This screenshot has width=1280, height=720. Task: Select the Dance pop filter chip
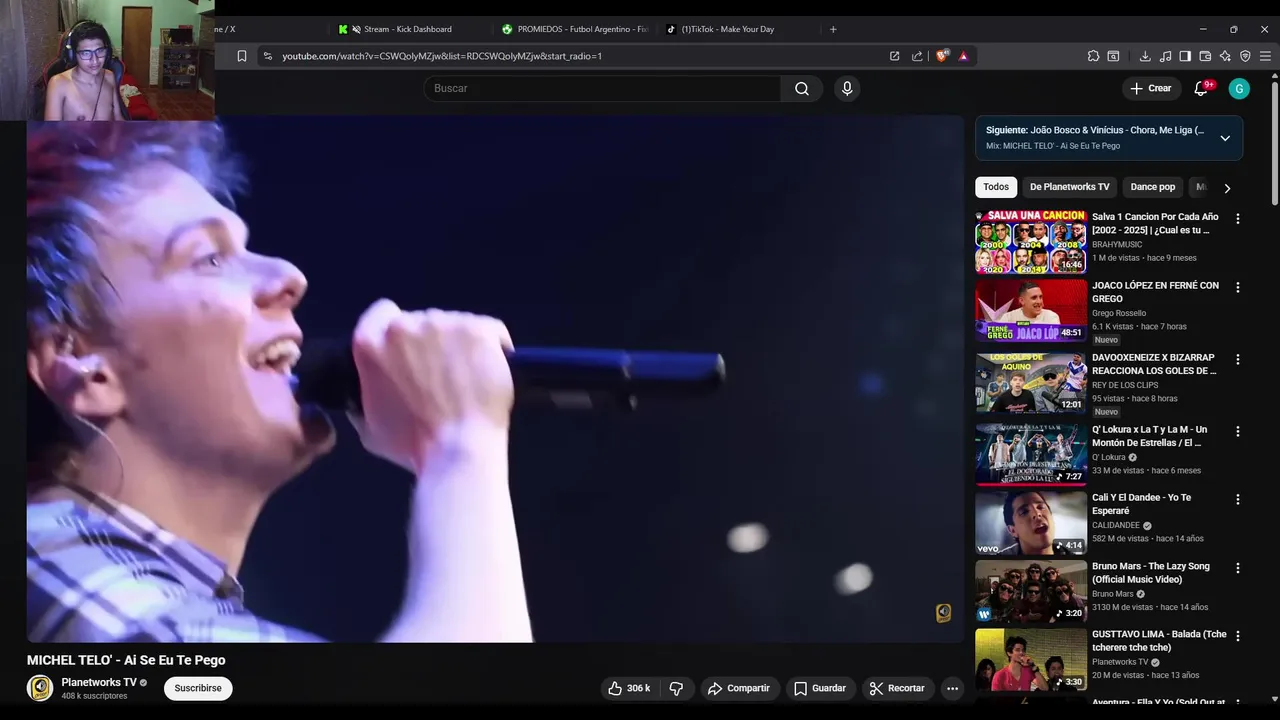click(1152, 187)
